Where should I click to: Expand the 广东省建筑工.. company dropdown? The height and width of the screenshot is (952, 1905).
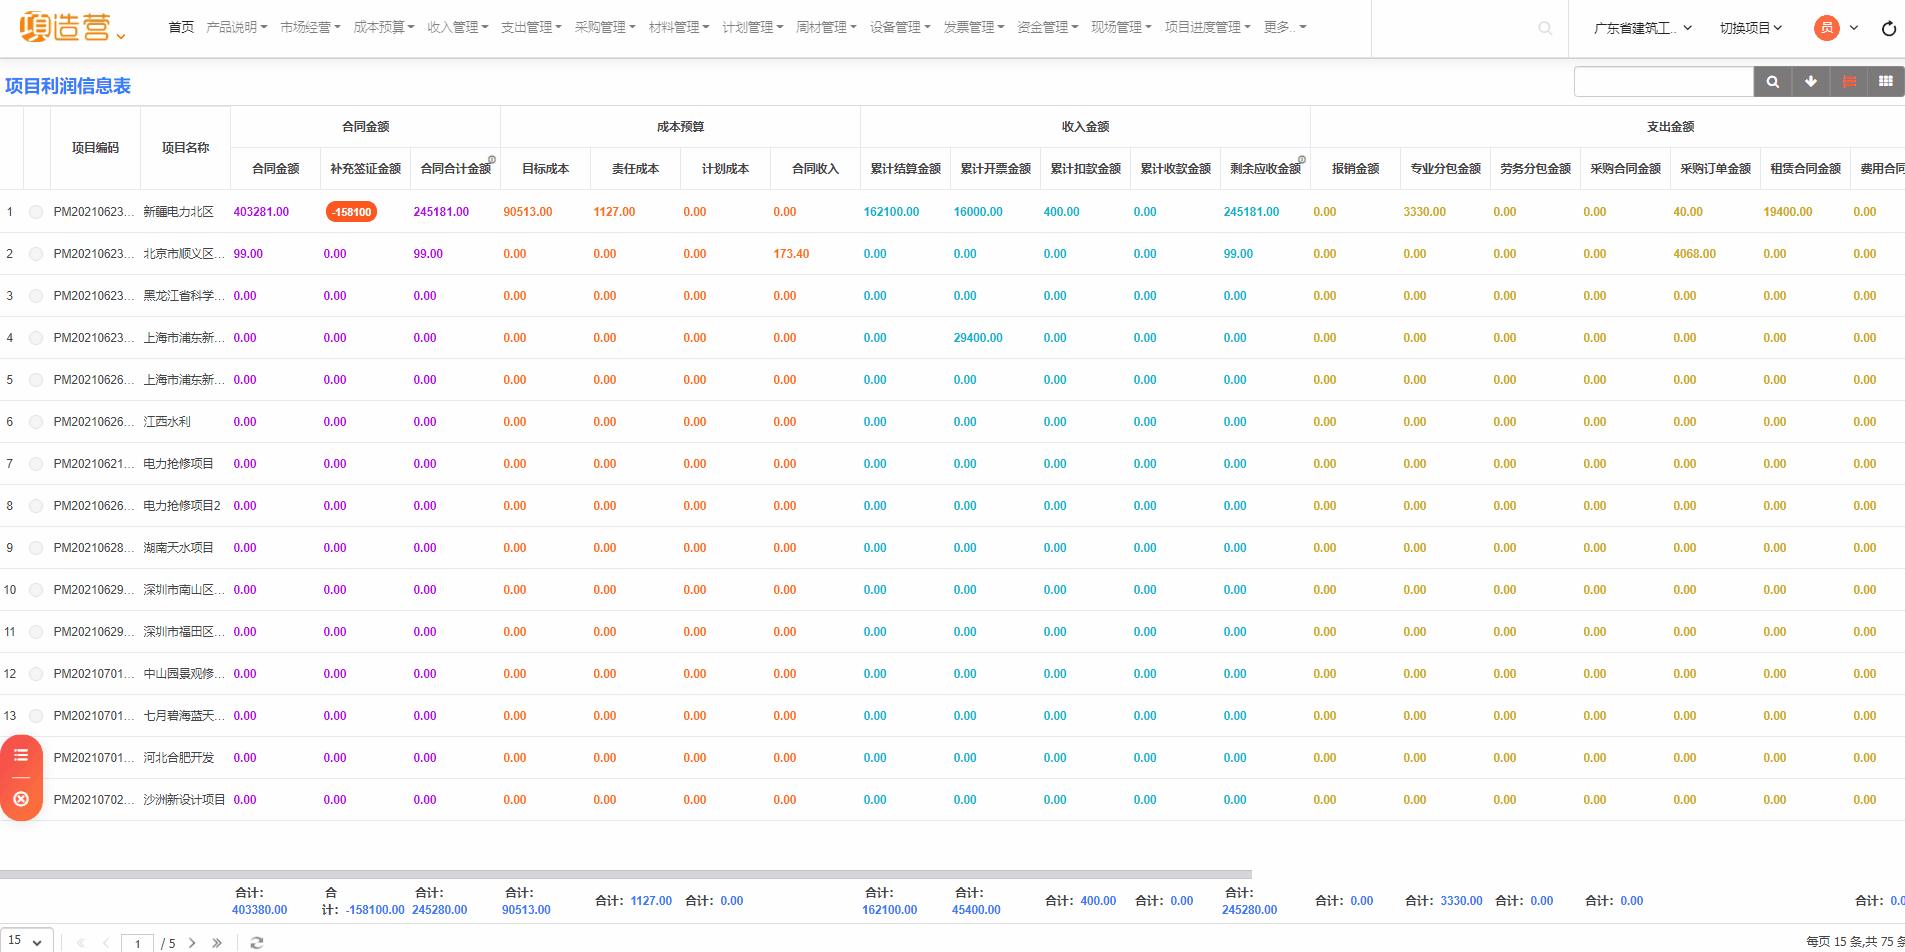[x=1642, y=28]
